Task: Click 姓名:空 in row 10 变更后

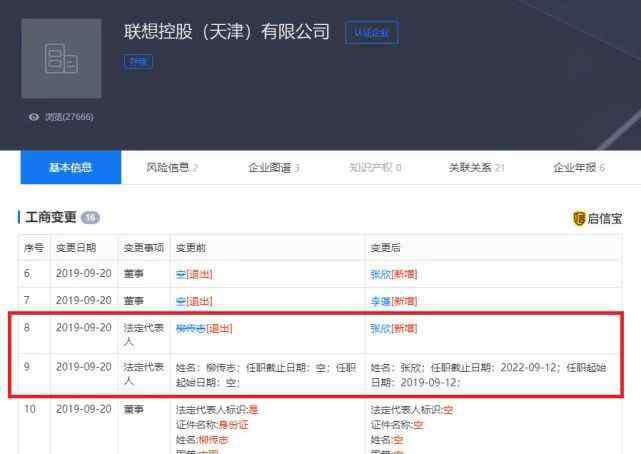Action: pyautogui.click(x=387, y=440)
